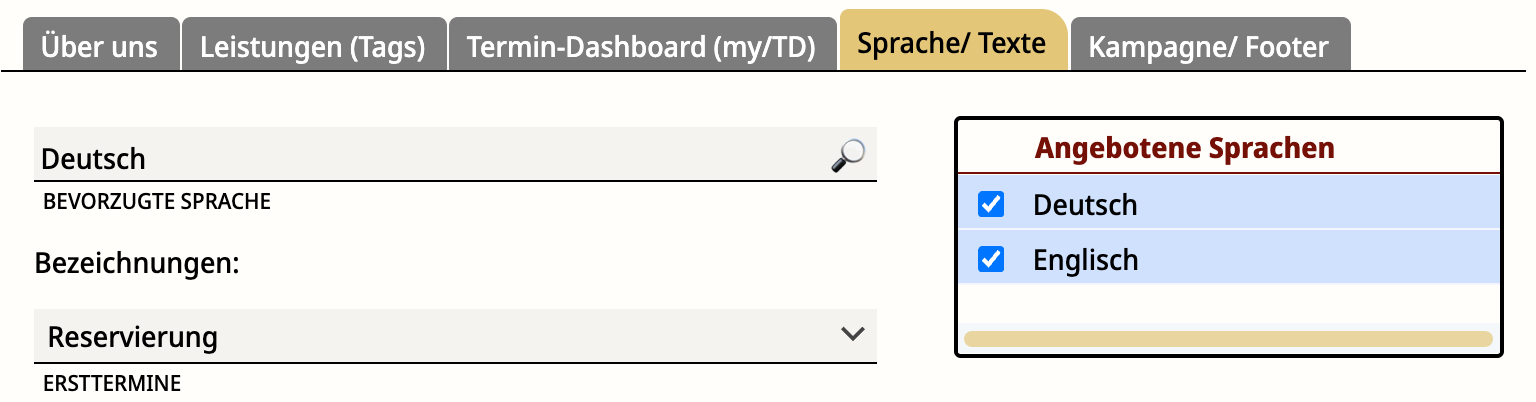Switch to Leistungen (Tags) tab
1536x402 pixels.
(x=313, y=46)
